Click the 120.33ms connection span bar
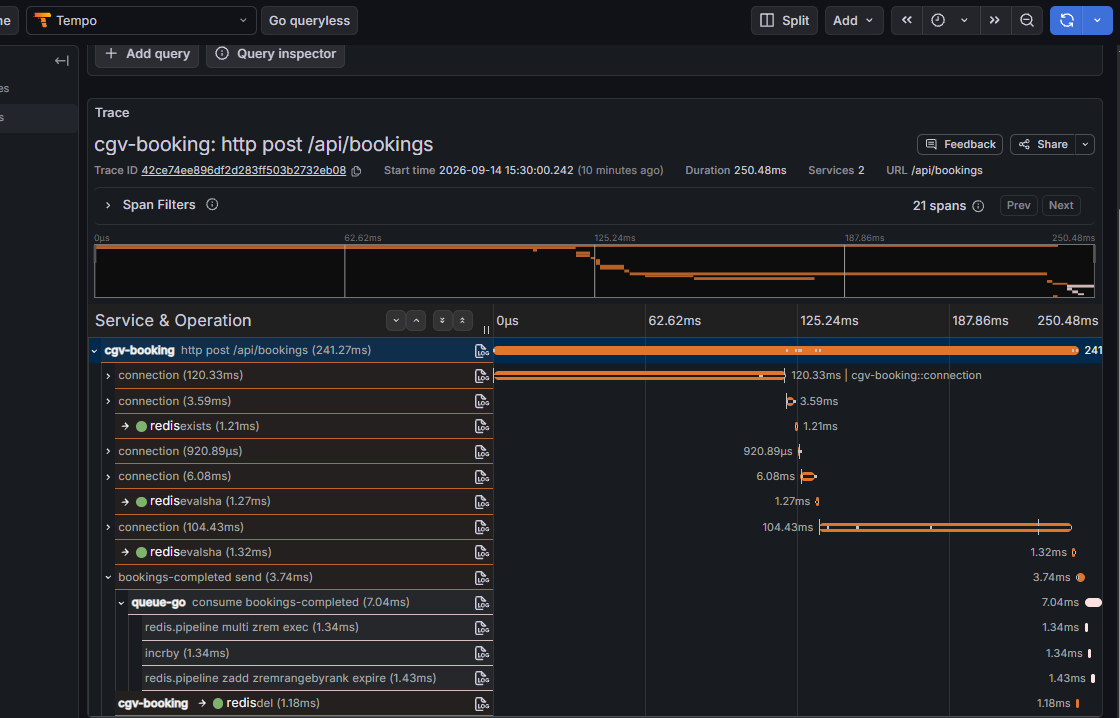This screenshot has height=718, width=1120. pos(639,375)
